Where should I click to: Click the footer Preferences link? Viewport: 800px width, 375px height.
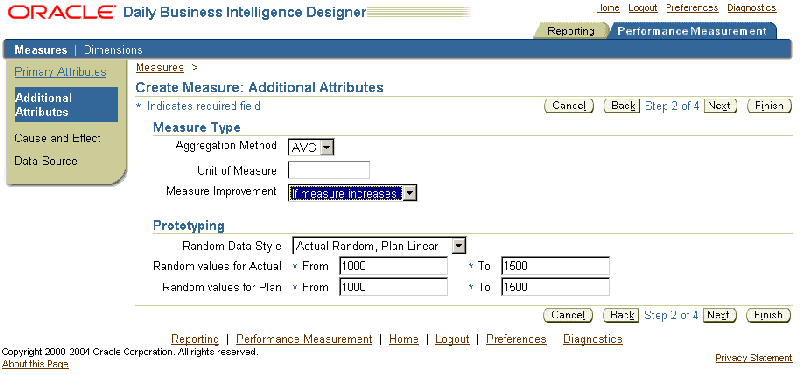516,339
